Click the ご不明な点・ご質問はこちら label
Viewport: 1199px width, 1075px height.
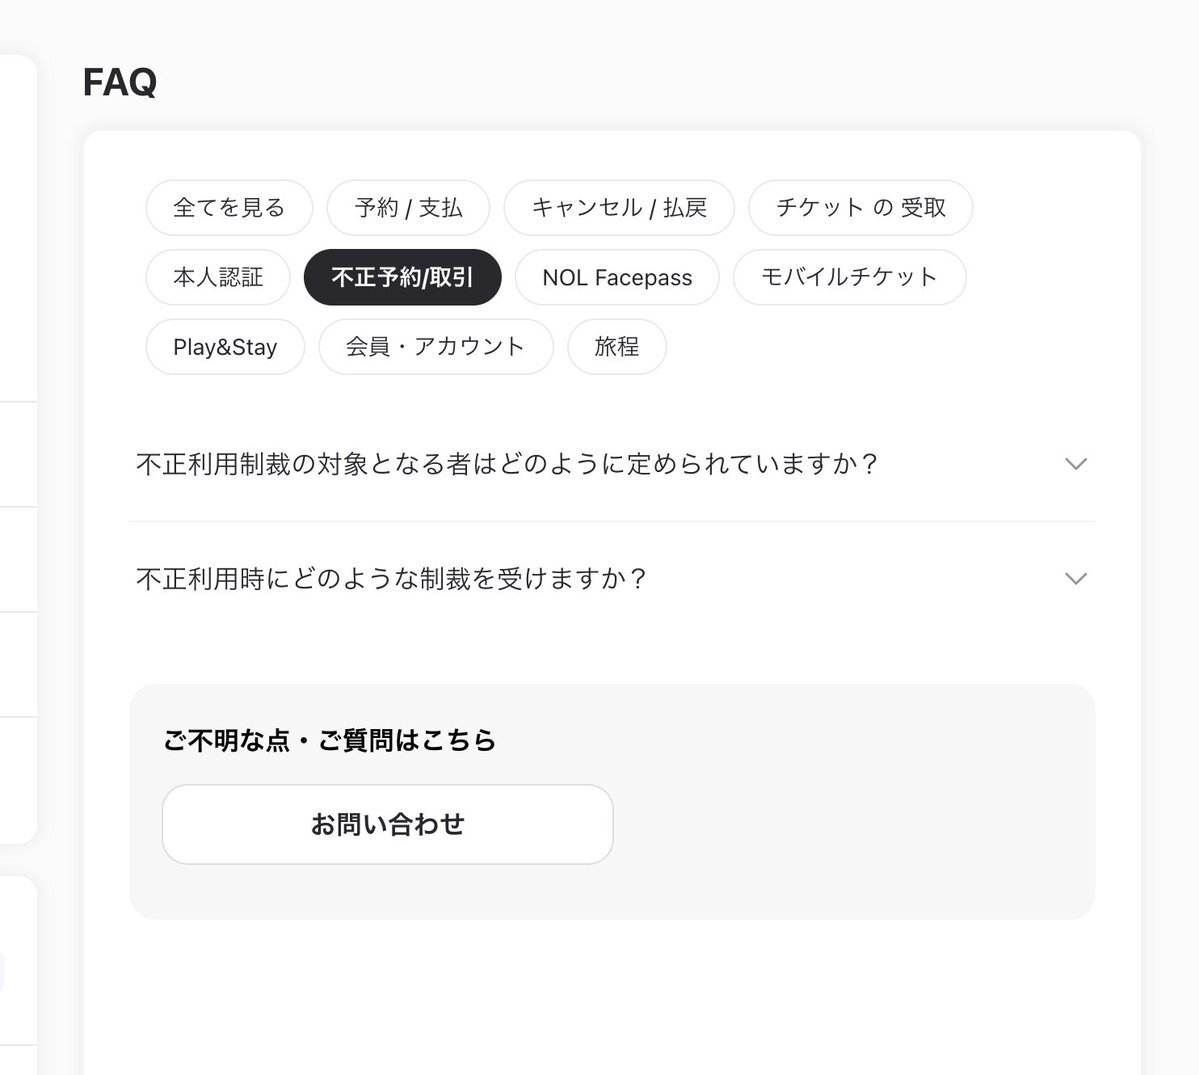pyautogui.click(x=330, y=741)
